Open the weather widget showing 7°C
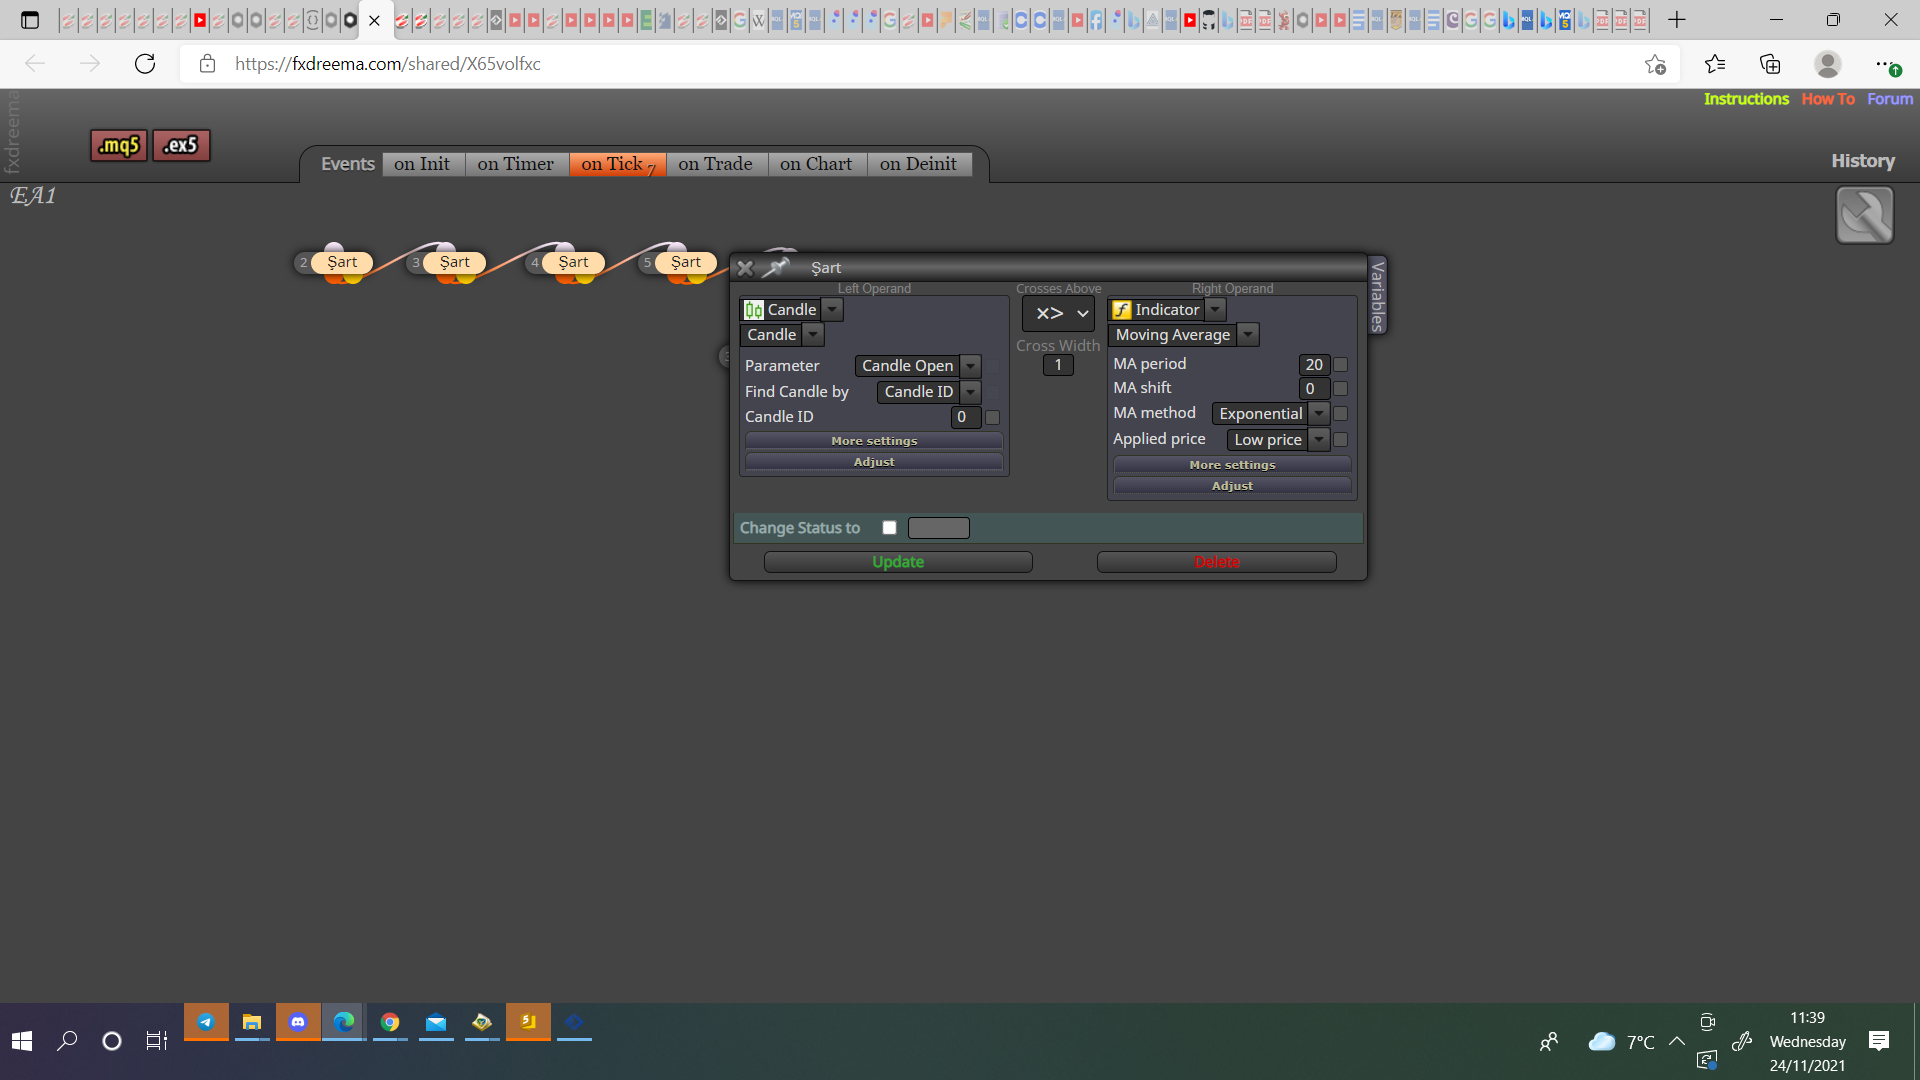The image size is (1920, 1080). point(1620,1042)
